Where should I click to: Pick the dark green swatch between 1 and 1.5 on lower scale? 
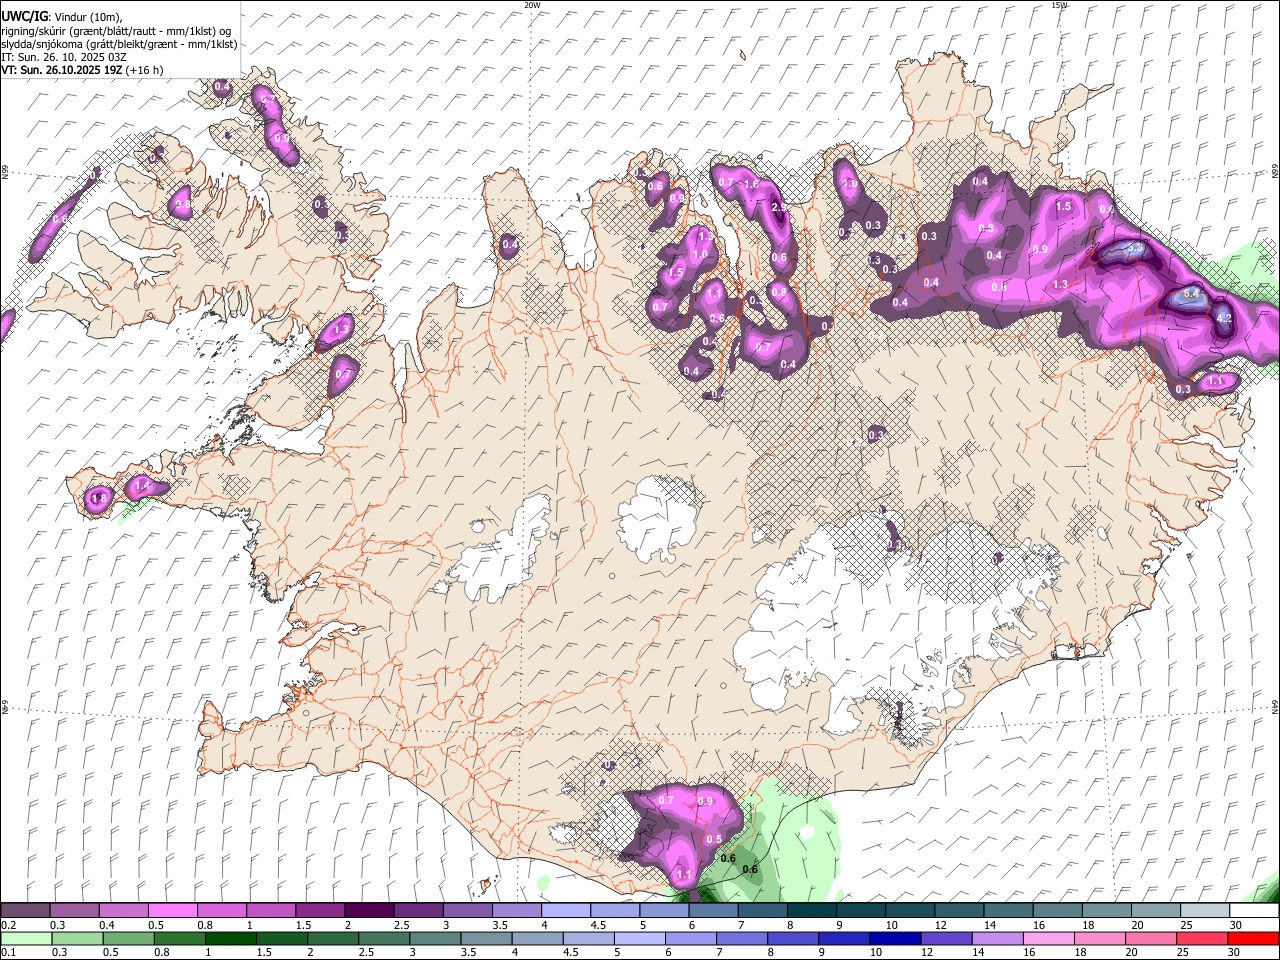[231, 939]
